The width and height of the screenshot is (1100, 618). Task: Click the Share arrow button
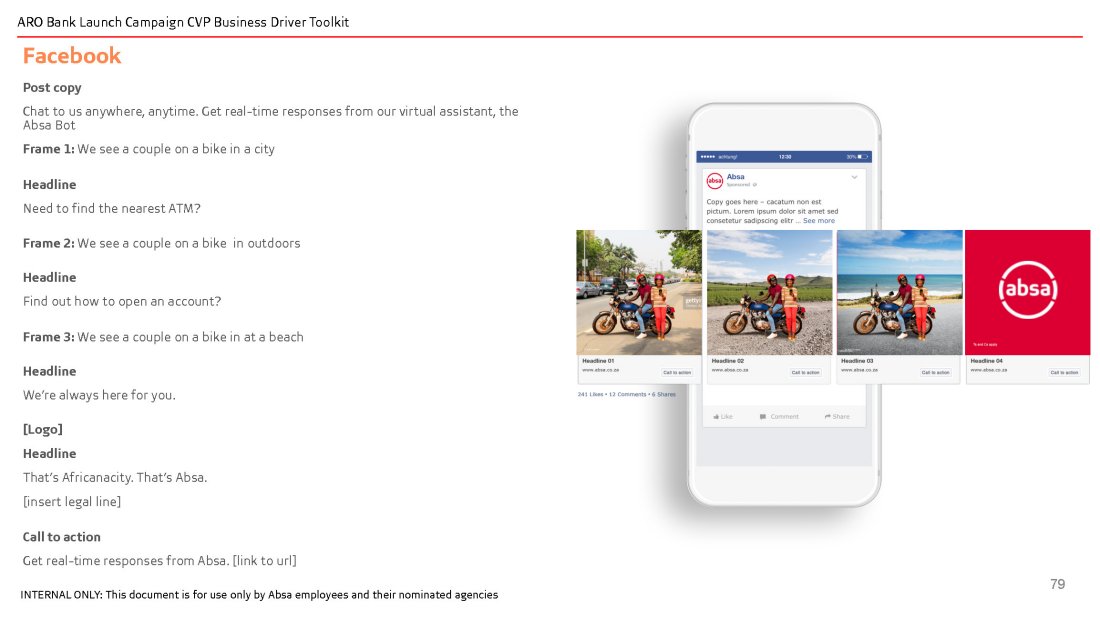click(x=837, y=417)
